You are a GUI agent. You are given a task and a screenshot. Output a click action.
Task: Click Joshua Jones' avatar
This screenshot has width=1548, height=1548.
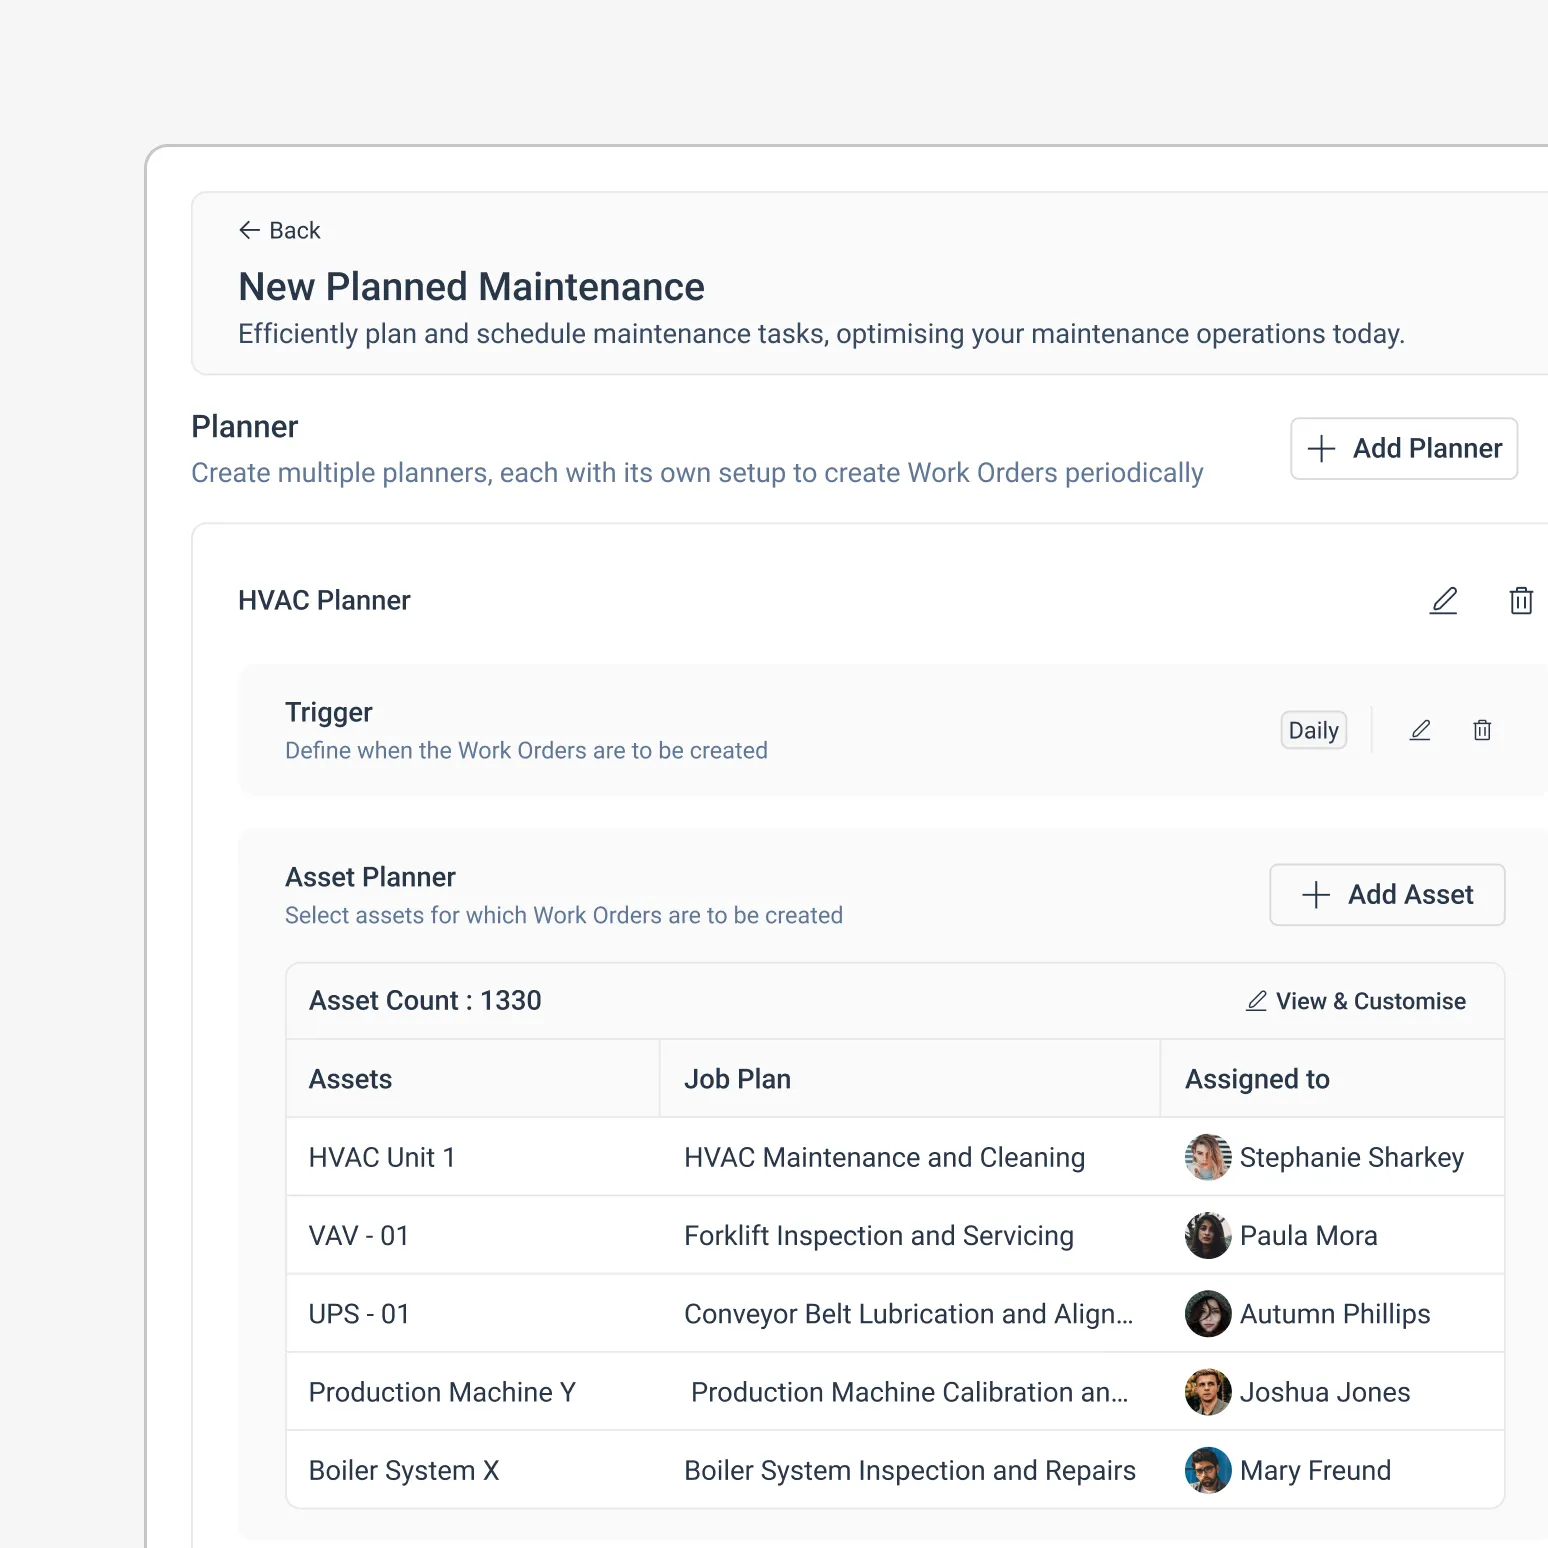(1207, 1392)
